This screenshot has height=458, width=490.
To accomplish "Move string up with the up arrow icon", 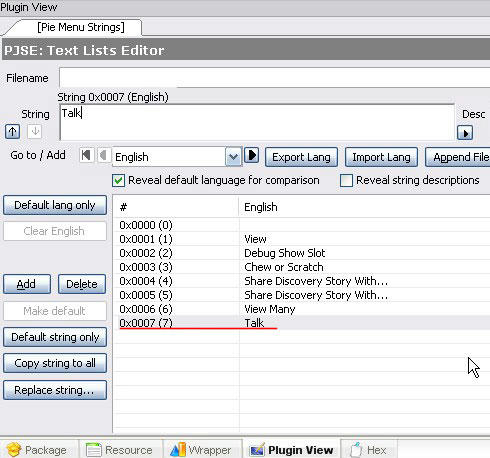I will click(13, 132).
